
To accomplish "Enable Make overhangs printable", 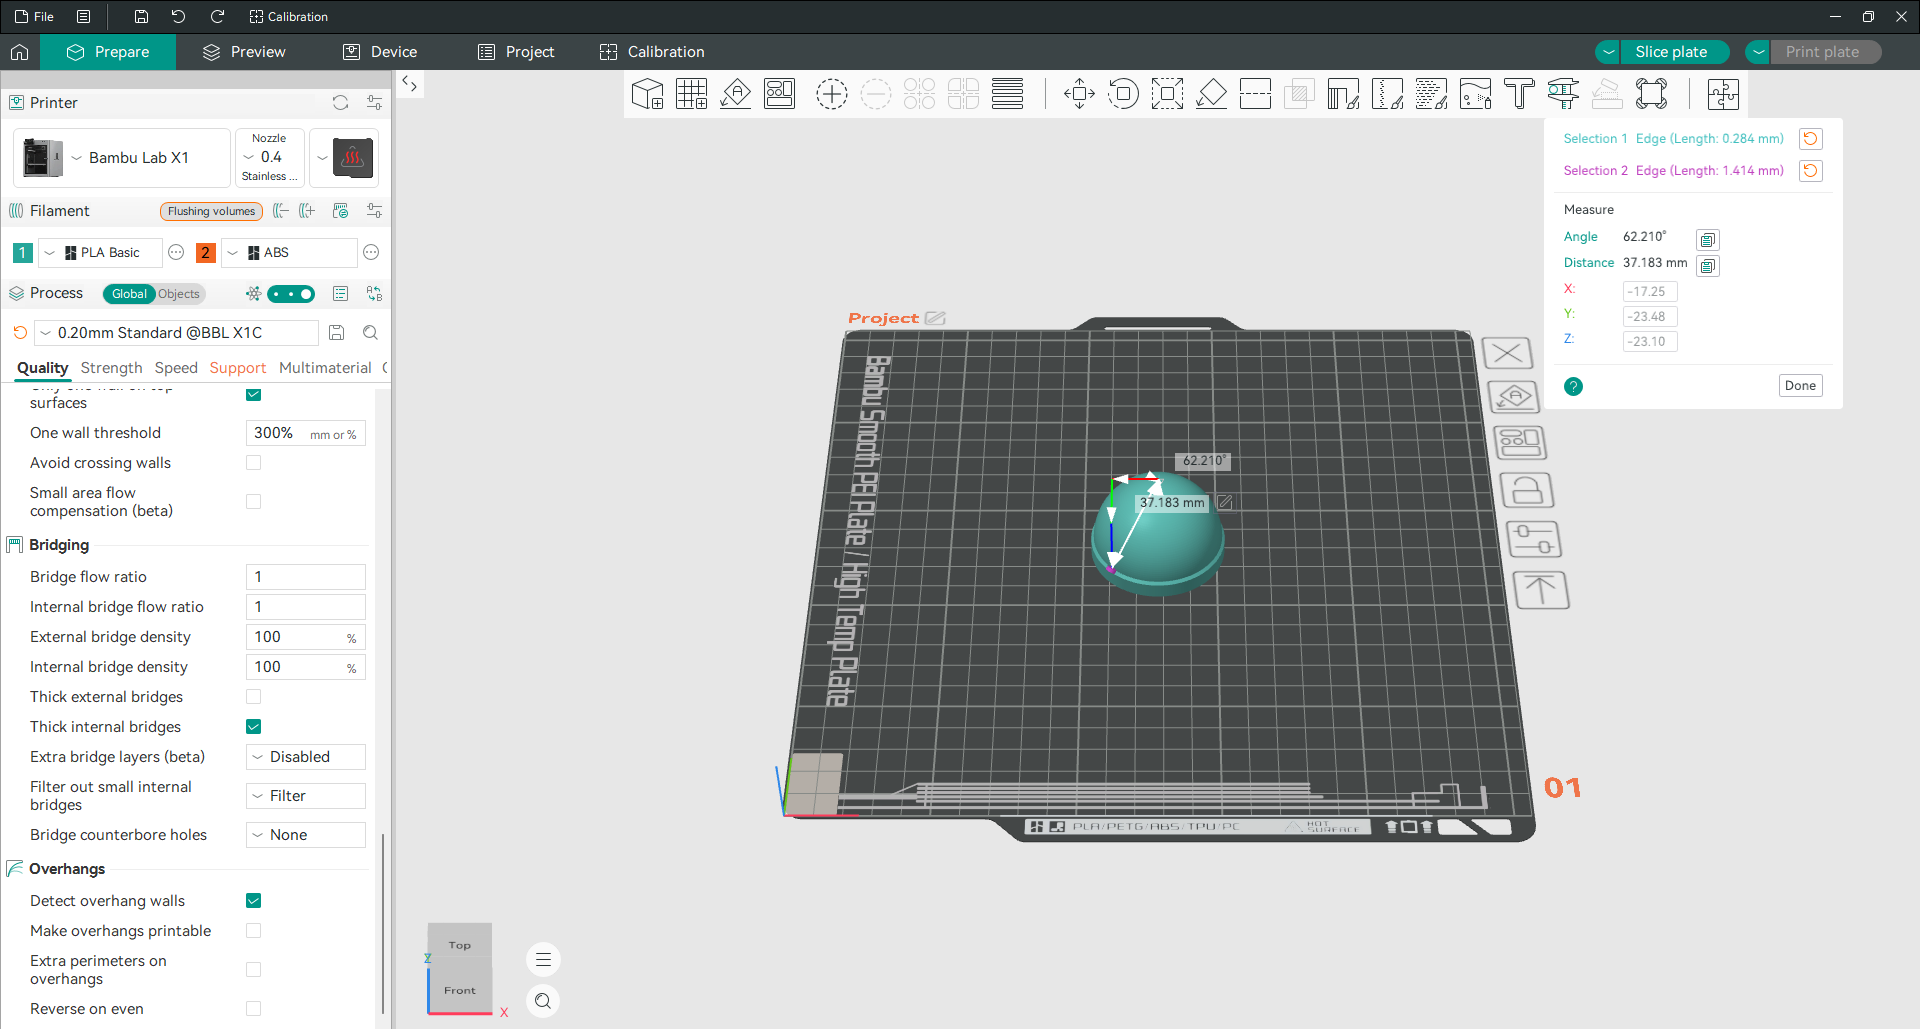I will point(254,931).
